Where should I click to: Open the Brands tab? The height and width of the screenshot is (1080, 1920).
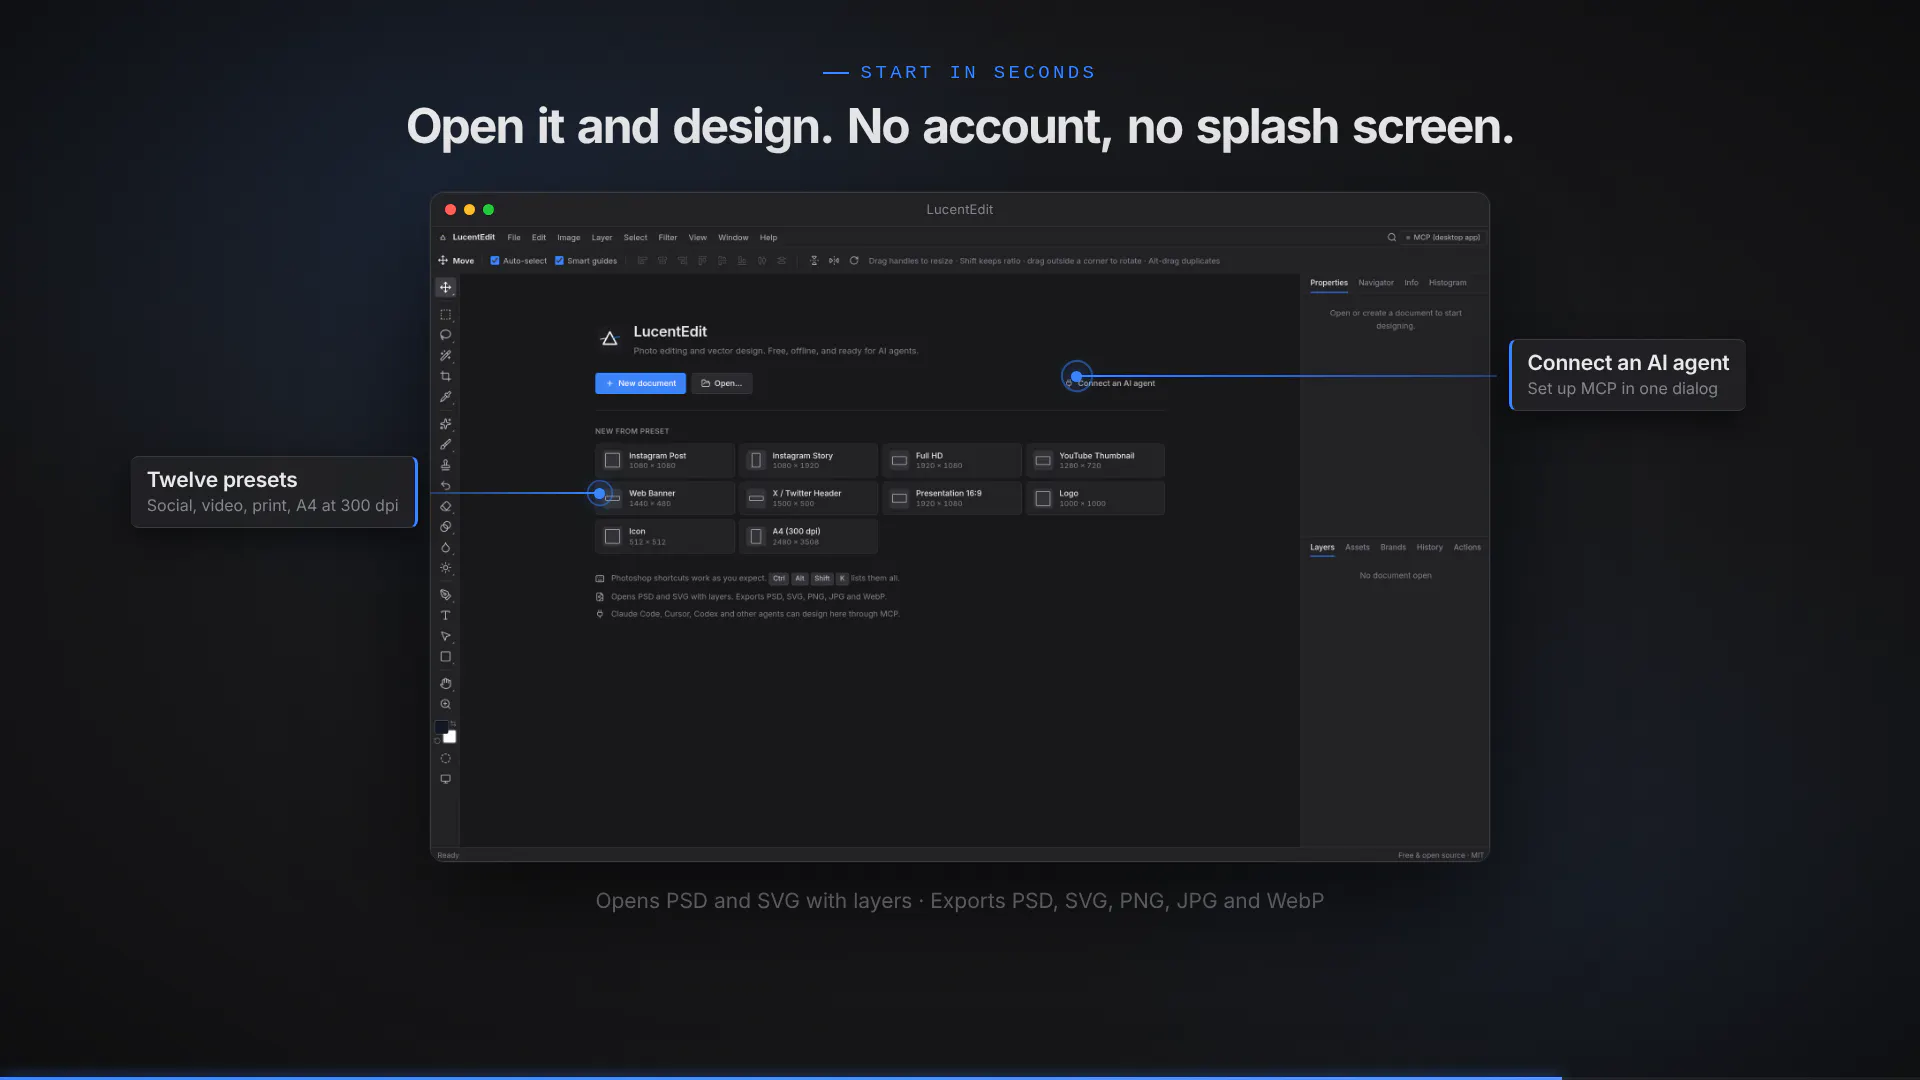[1393, 547]
